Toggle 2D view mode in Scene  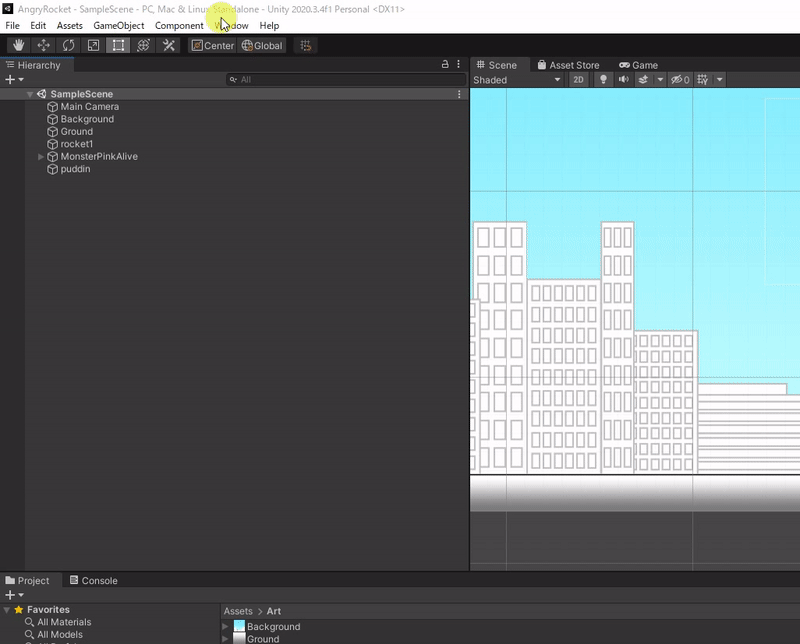coord(578,80)
